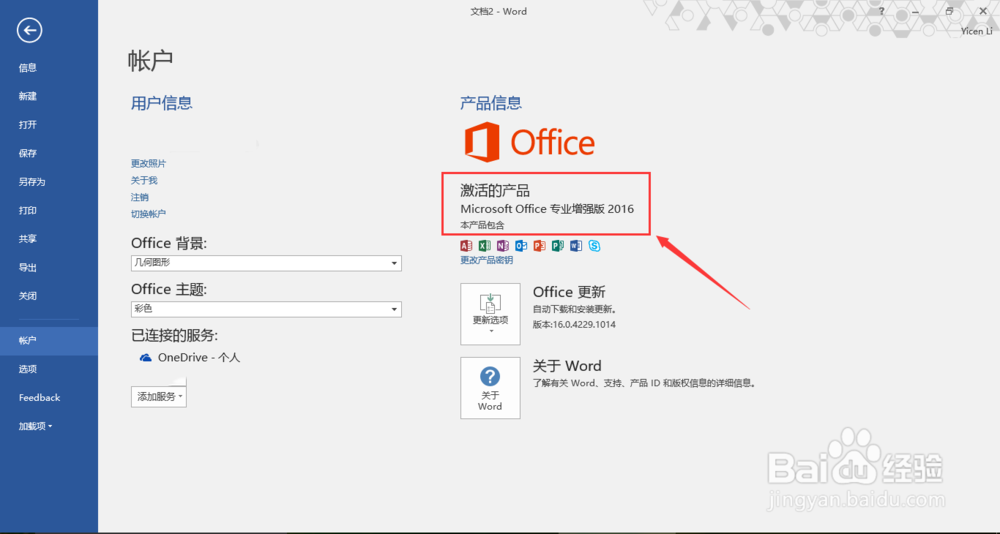Click the Outlook app icon
The image size is (1000, 534).
[521, 246]
